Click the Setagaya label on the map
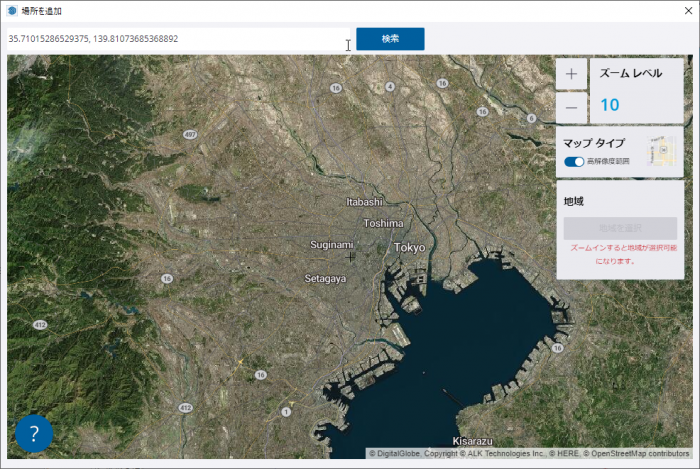This screenshot has height=469, width=700. point(325,279)
